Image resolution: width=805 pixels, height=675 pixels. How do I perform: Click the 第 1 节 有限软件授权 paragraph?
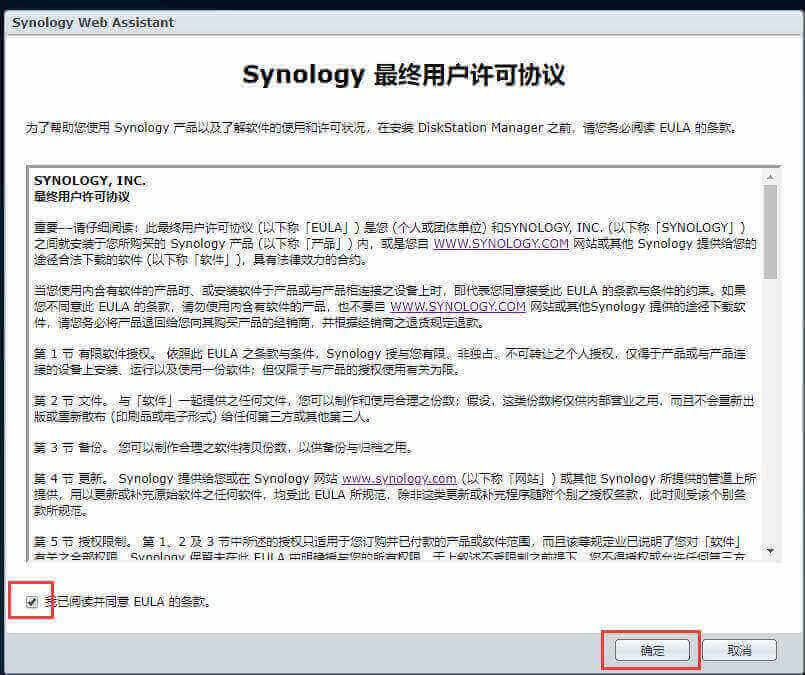[x=390, y=360]
